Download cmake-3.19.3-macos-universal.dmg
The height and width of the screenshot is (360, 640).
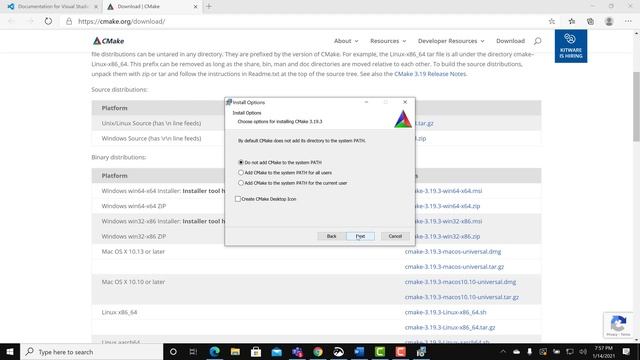tap(453, 251)
